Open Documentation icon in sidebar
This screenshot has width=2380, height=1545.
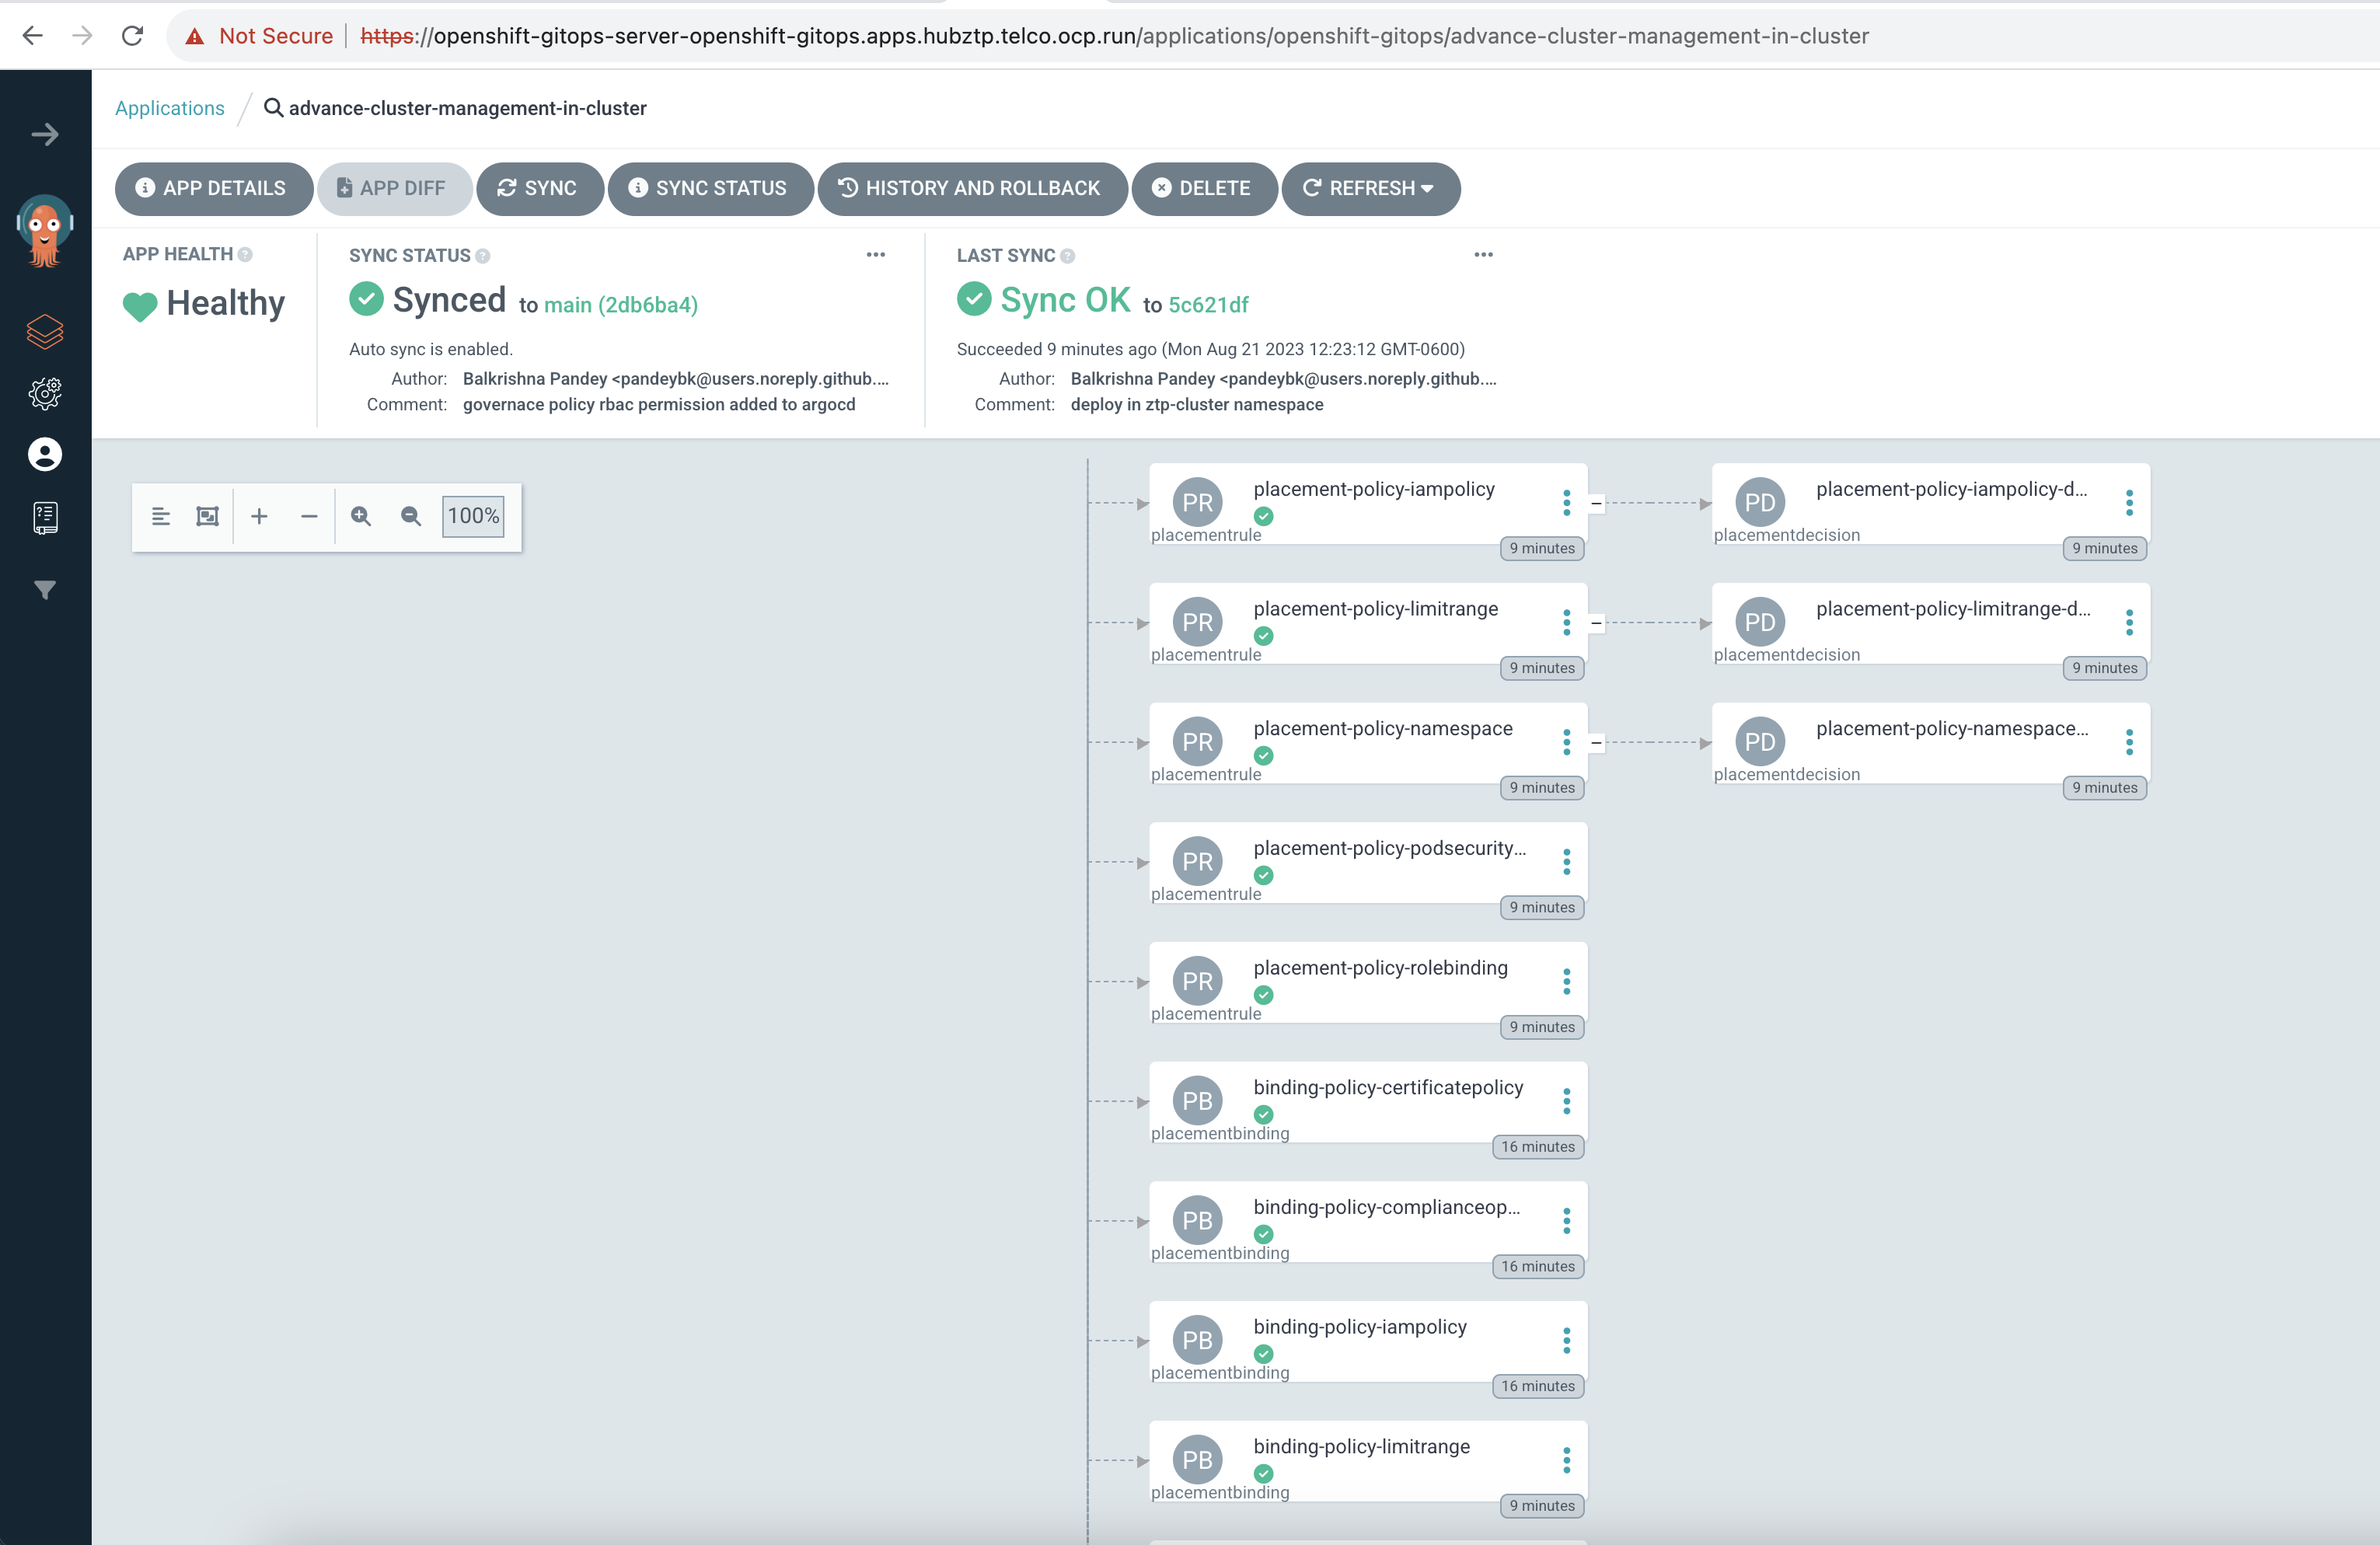pos(45,517)
